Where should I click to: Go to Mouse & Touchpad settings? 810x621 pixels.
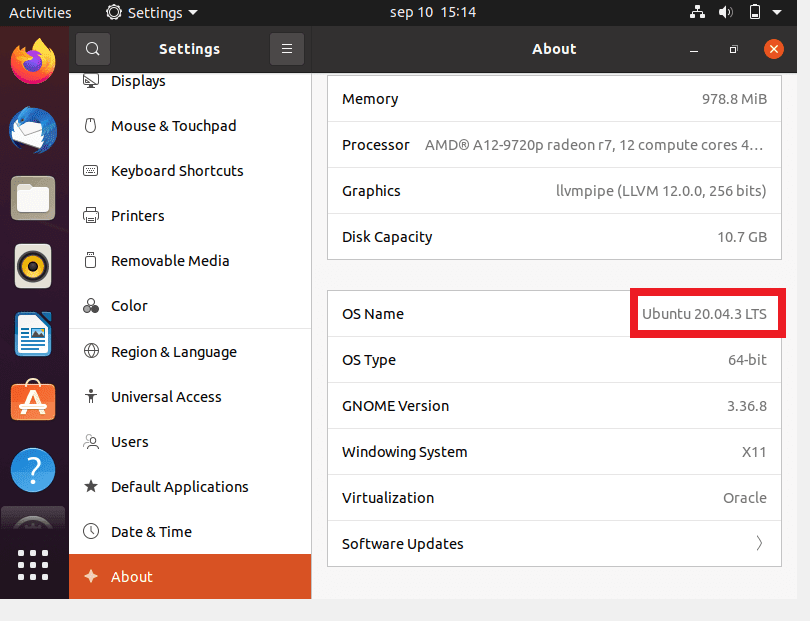tap(190, 126)
